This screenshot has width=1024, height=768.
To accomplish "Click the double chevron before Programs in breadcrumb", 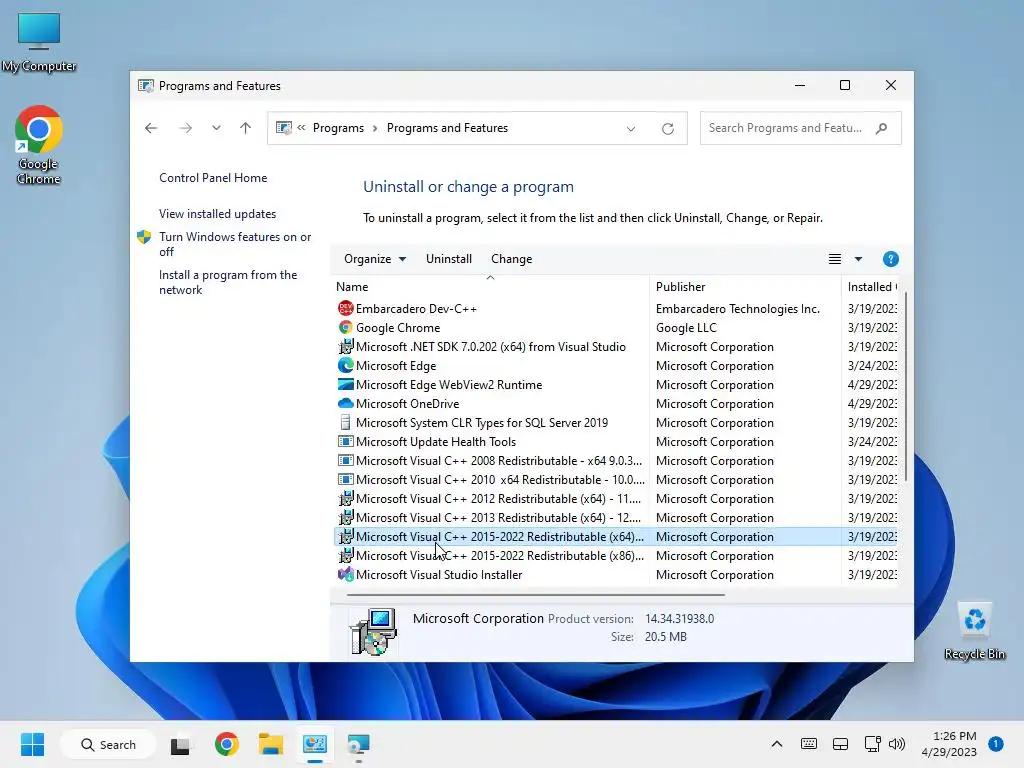I will (301, 128).
